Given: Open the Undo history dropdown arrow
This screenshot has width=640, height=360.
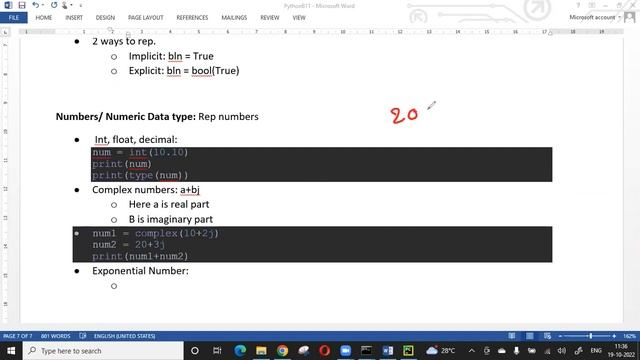Looking at the screenshot, I should (43, 5).
